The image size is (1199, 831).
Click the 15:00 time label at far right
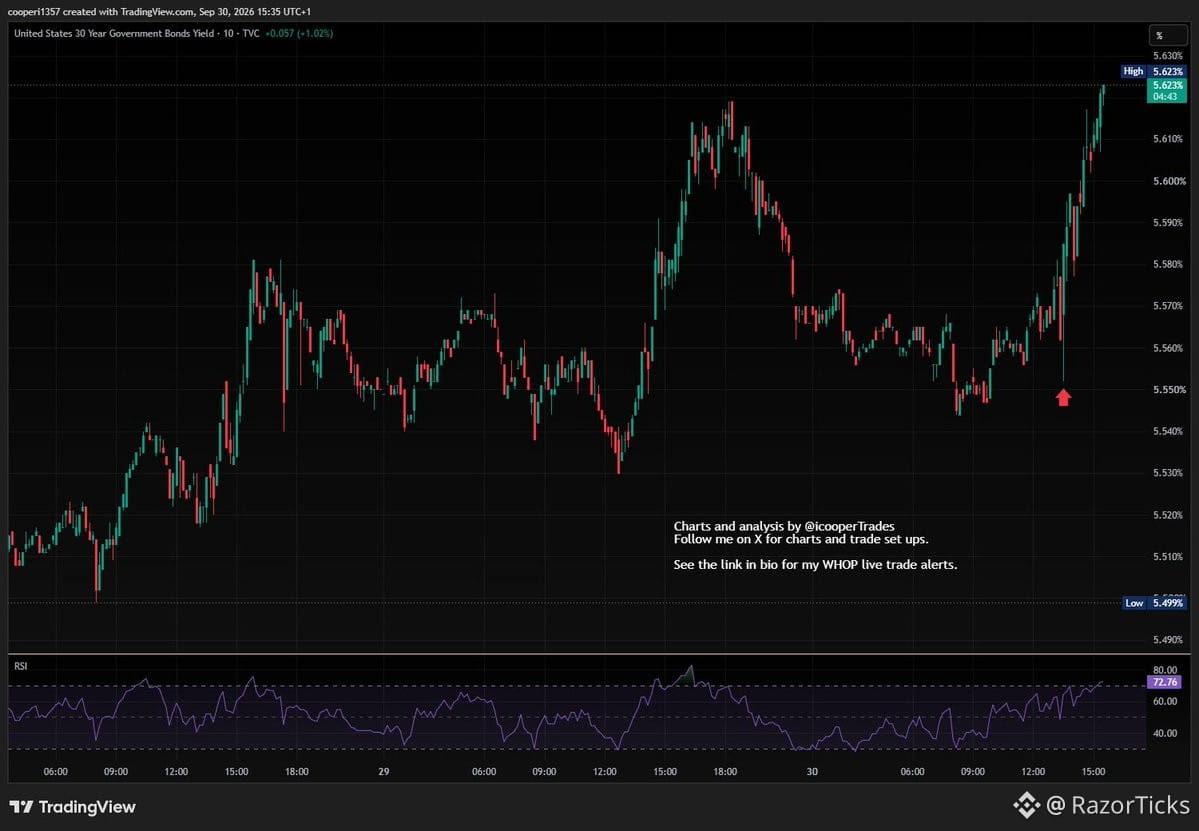(1093, 771)
